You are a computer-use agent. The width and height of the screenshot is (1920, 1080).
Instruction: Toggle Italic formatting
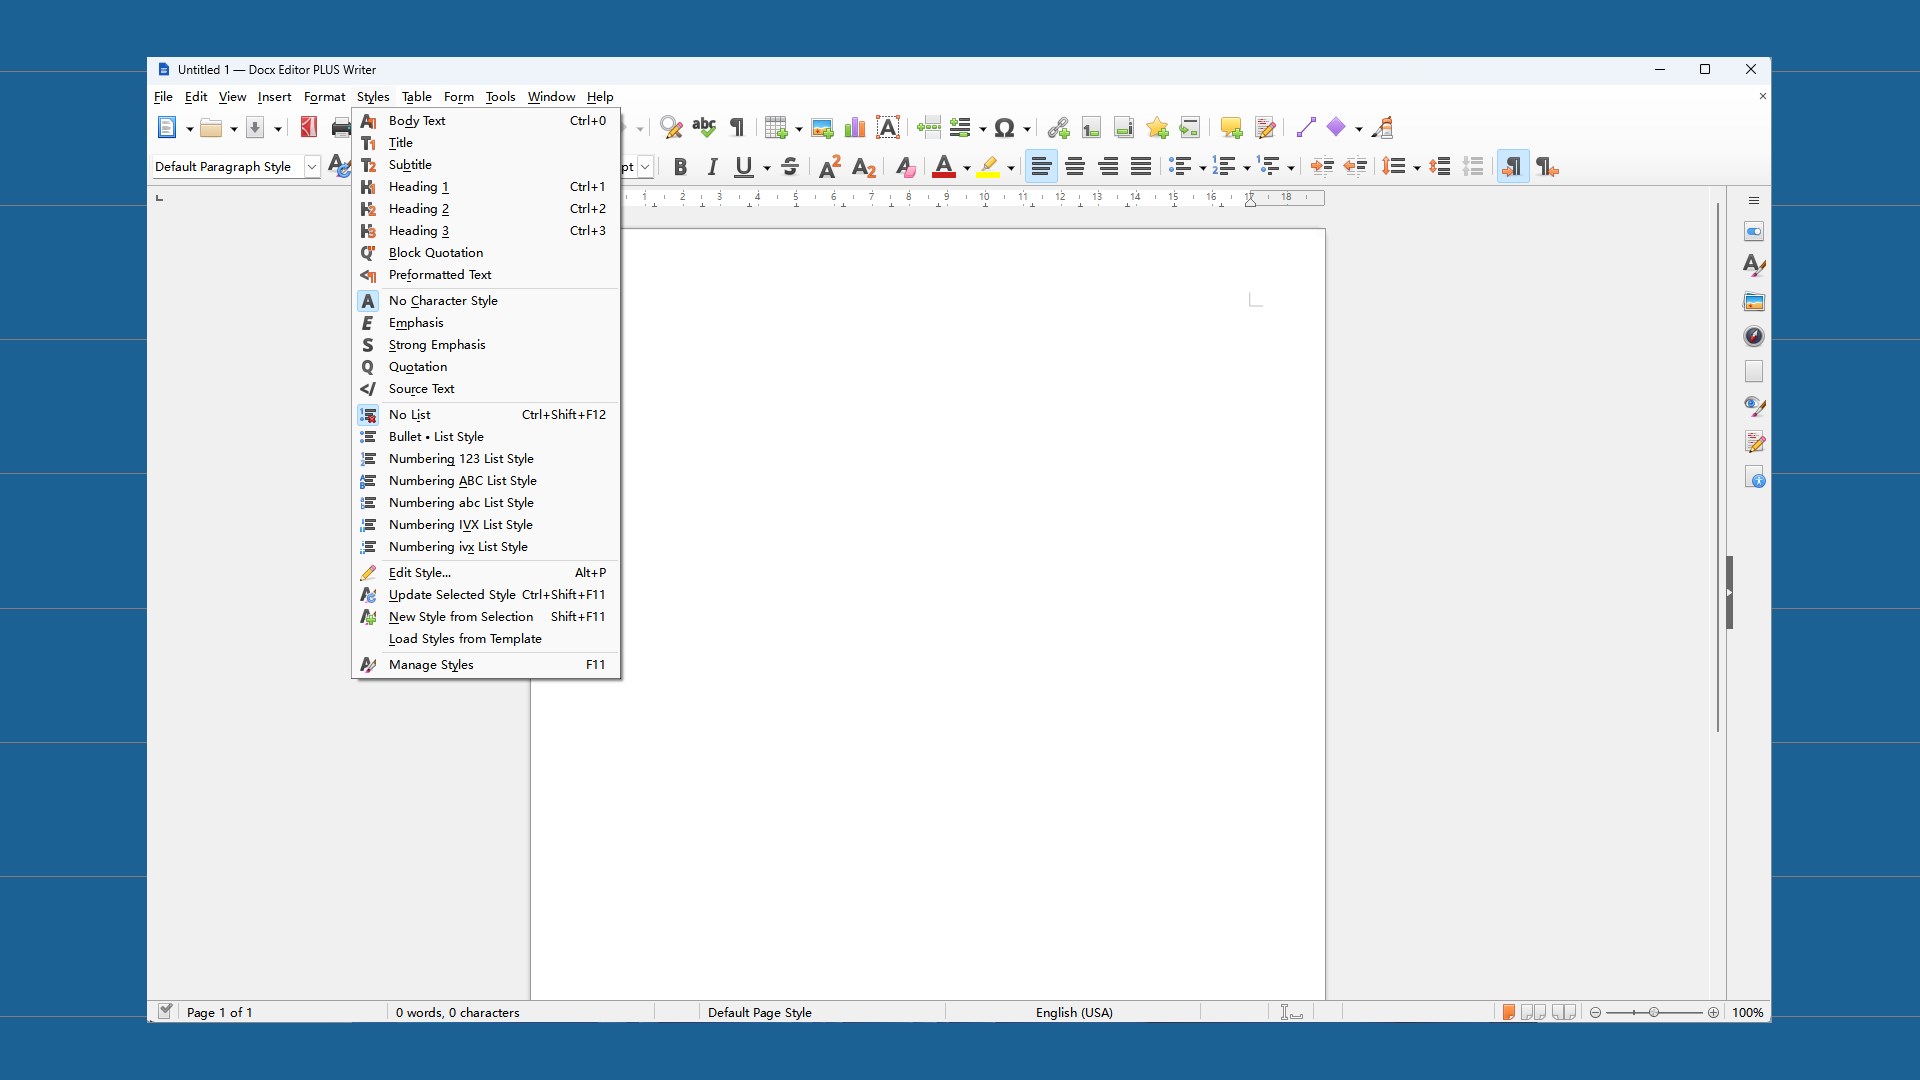point(712,167)
